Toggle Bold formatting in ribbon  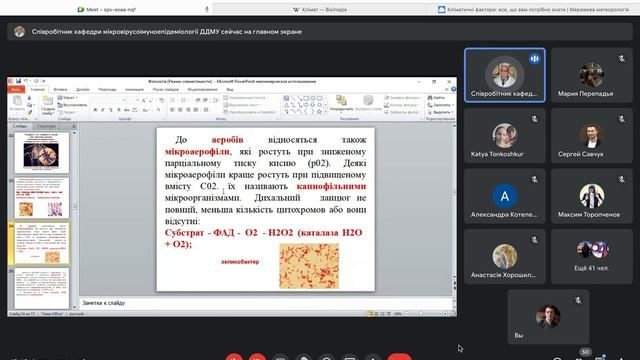[x=95, y=110]
